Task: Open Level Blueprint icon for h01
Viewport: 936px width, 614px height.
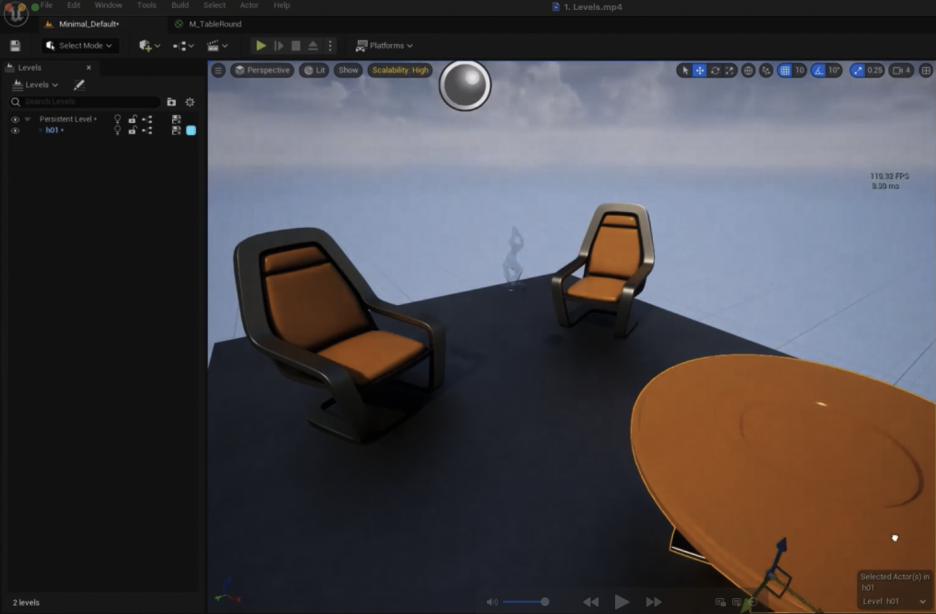Action: click(x=147, y=131)
